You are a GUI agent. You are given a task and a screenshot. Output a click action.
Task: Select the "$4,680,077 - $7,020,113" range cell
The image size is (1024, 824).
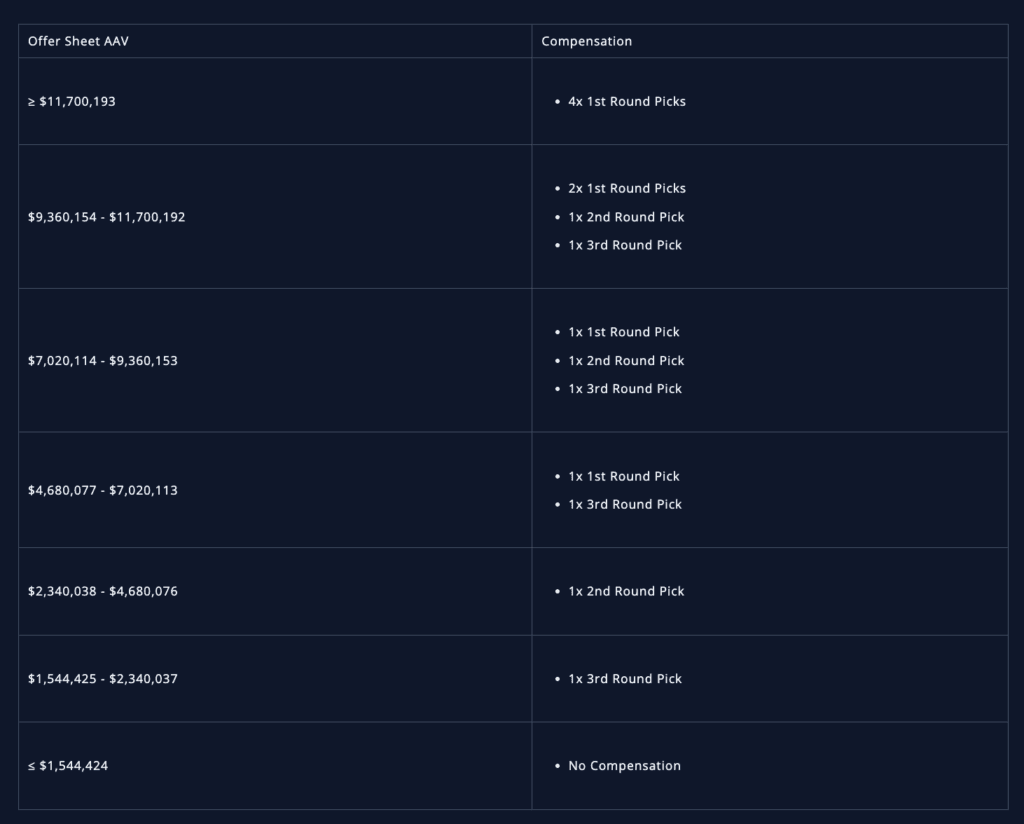pyautogui.click(x=103, y=490)
